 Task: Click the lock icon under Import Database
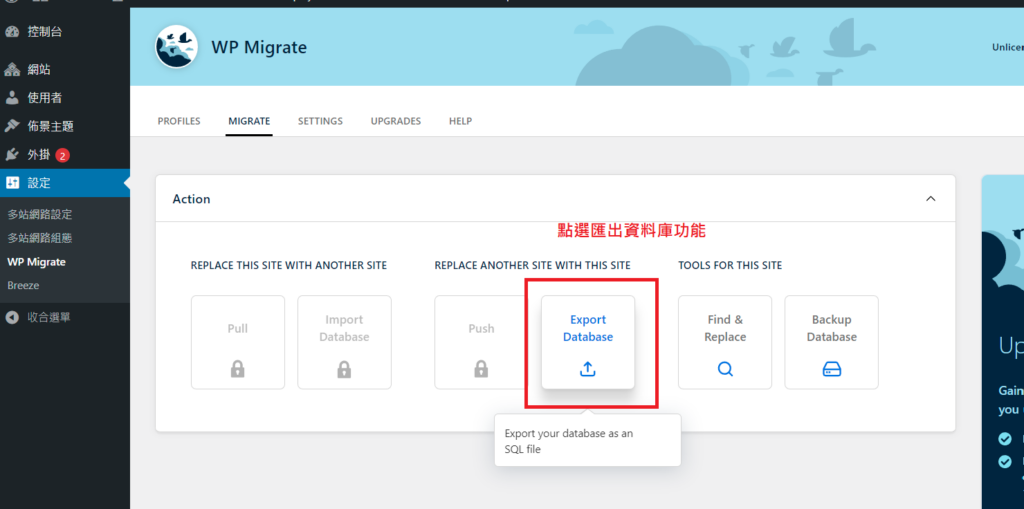tap(344, 369)
